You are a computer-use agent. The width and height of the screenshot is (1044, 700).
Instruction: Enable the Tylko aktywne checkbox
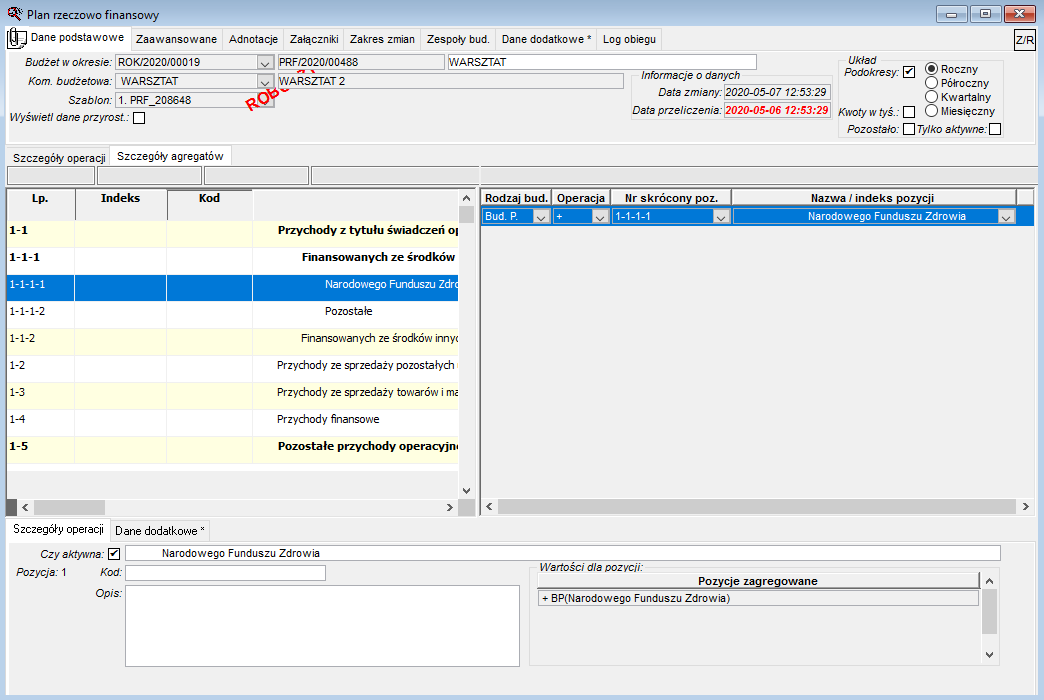pos(995,129)
